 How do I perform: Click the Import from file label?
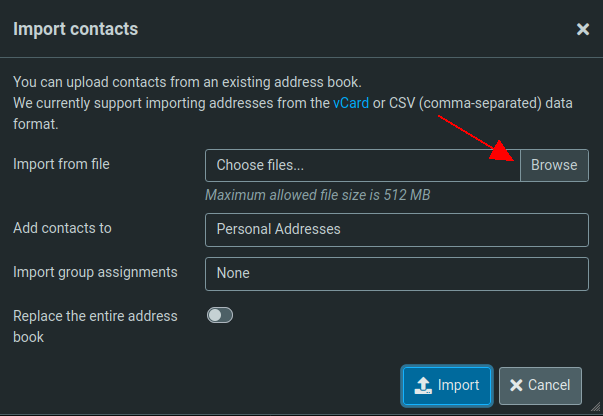coord(61,163)
